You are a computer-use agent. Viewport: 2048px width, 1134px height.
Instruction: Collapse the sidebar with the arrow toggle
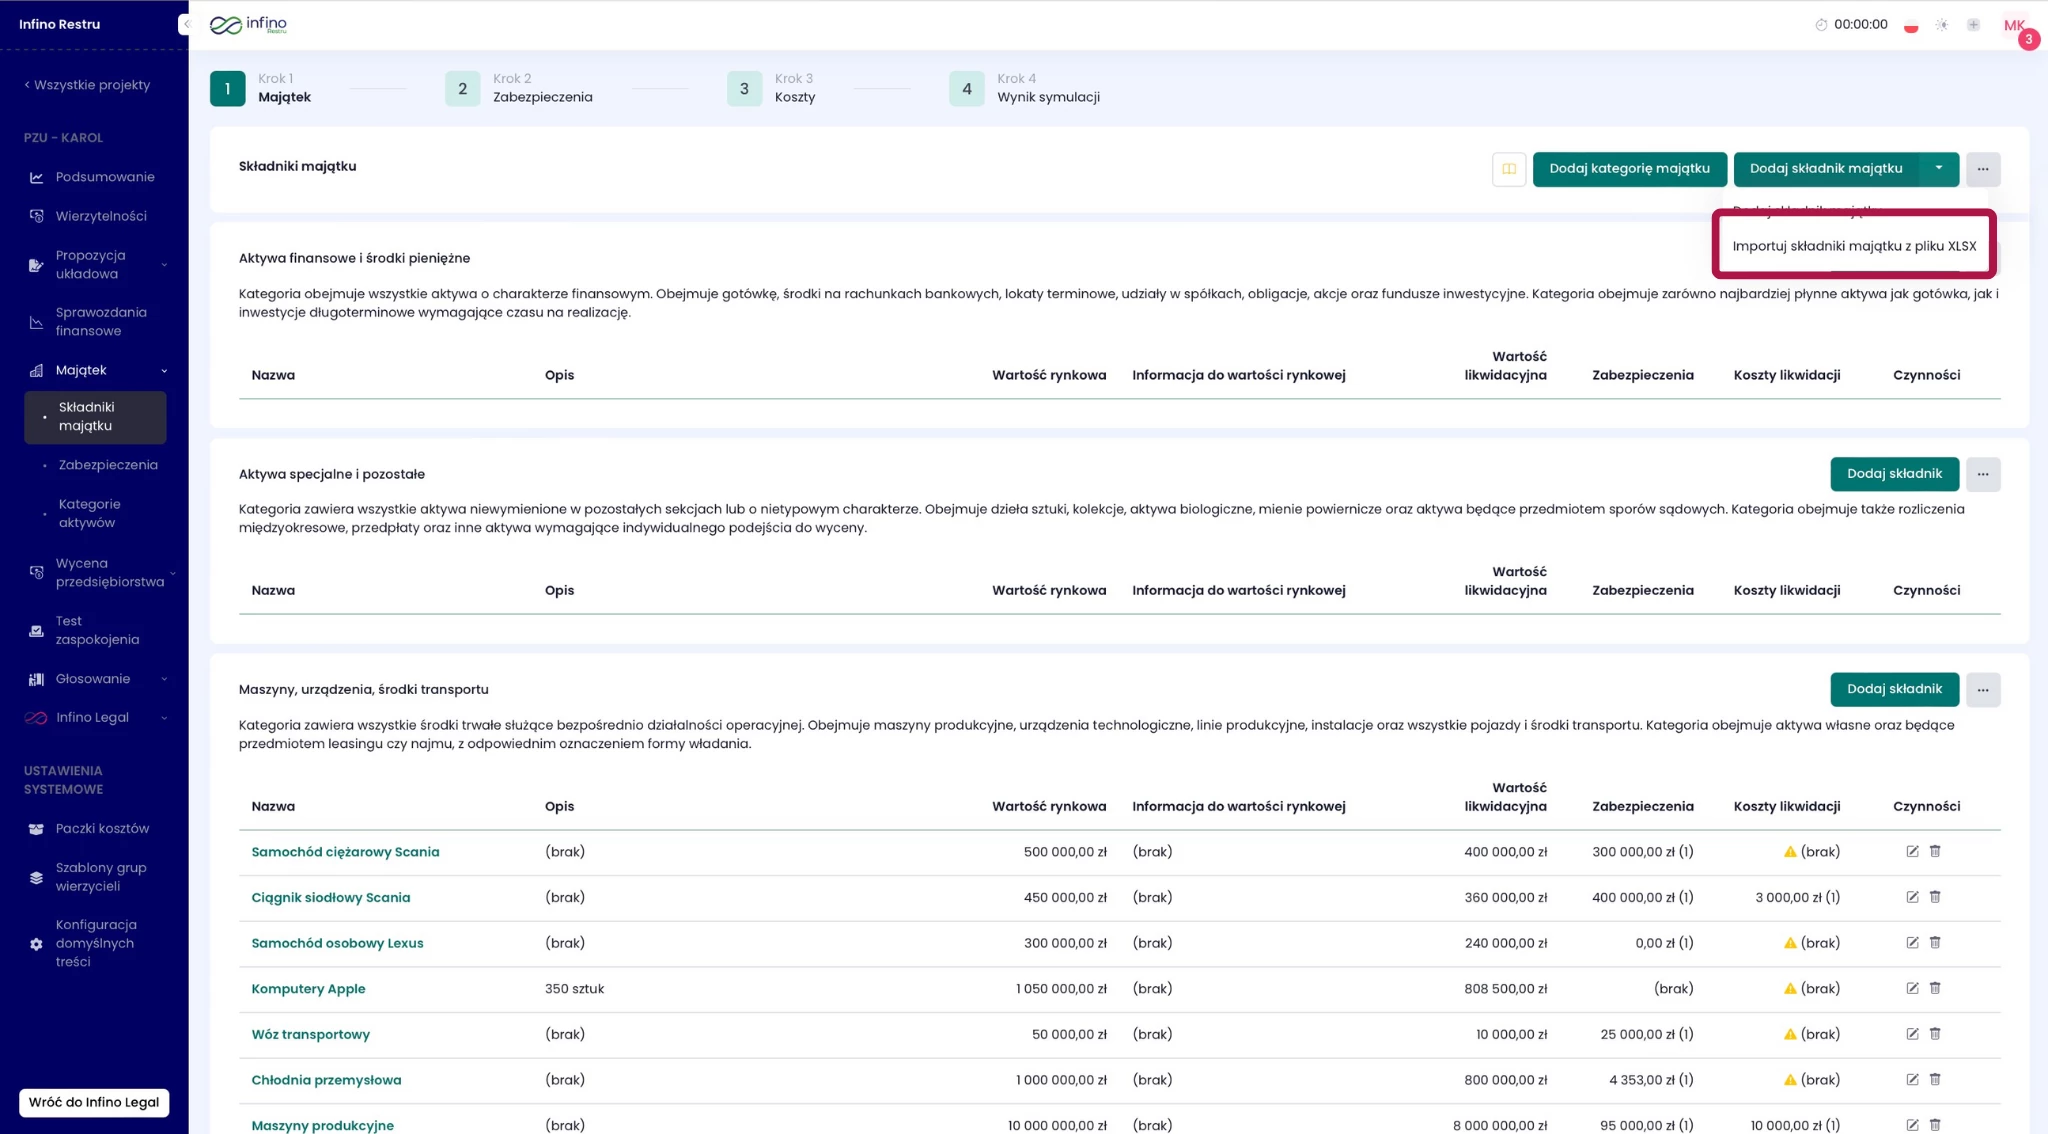tap(185, 24)
